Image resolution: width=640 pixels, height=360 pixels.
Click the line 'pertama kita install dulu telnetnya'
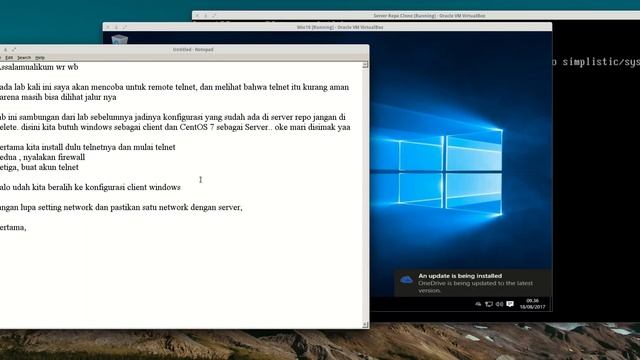[x=88, y=147]
